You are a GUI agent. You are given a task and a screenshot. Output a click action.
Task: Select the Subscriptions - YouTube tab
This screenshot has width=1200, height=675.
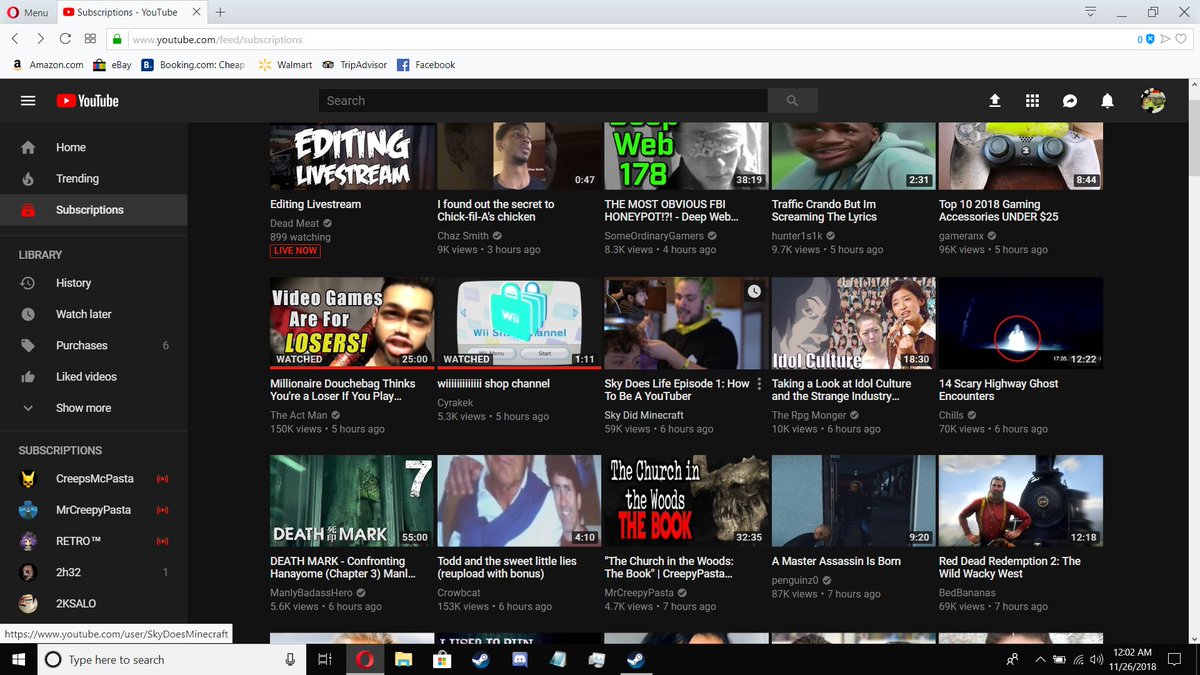coord(130,12)
